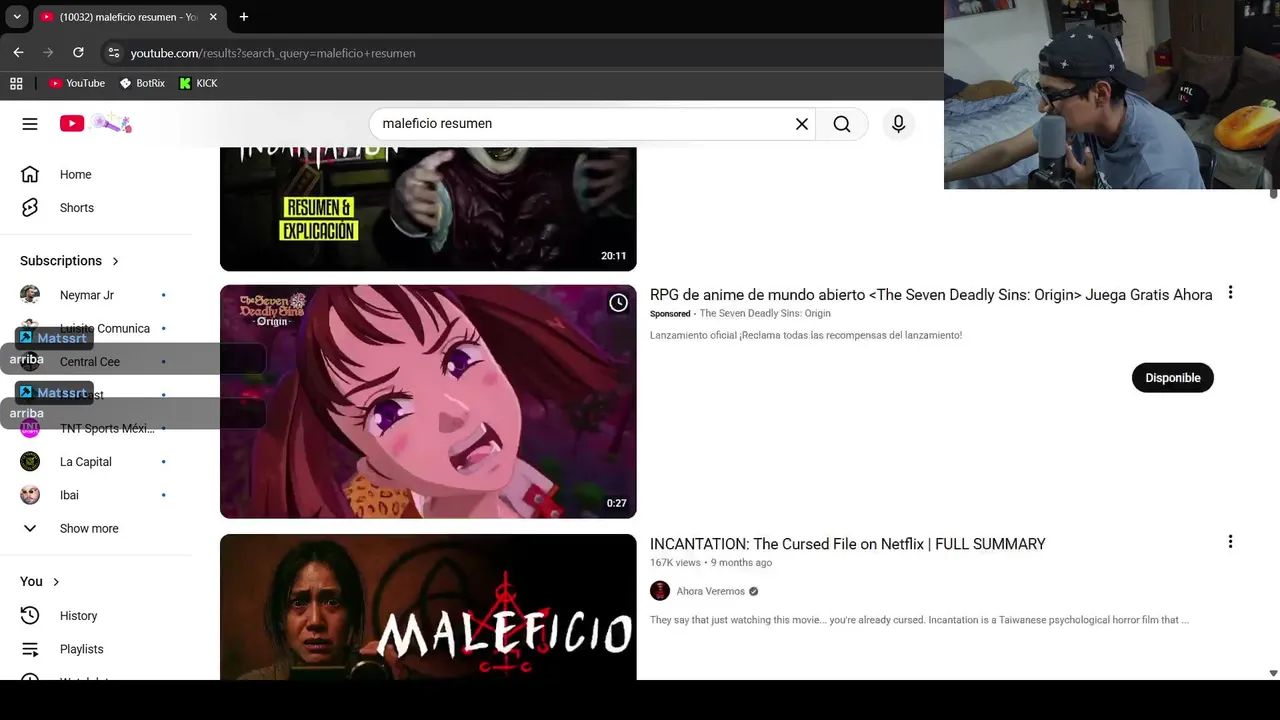Click the '167K views' text
This screenshot has height=720, width=1280.
pos(675,563)
